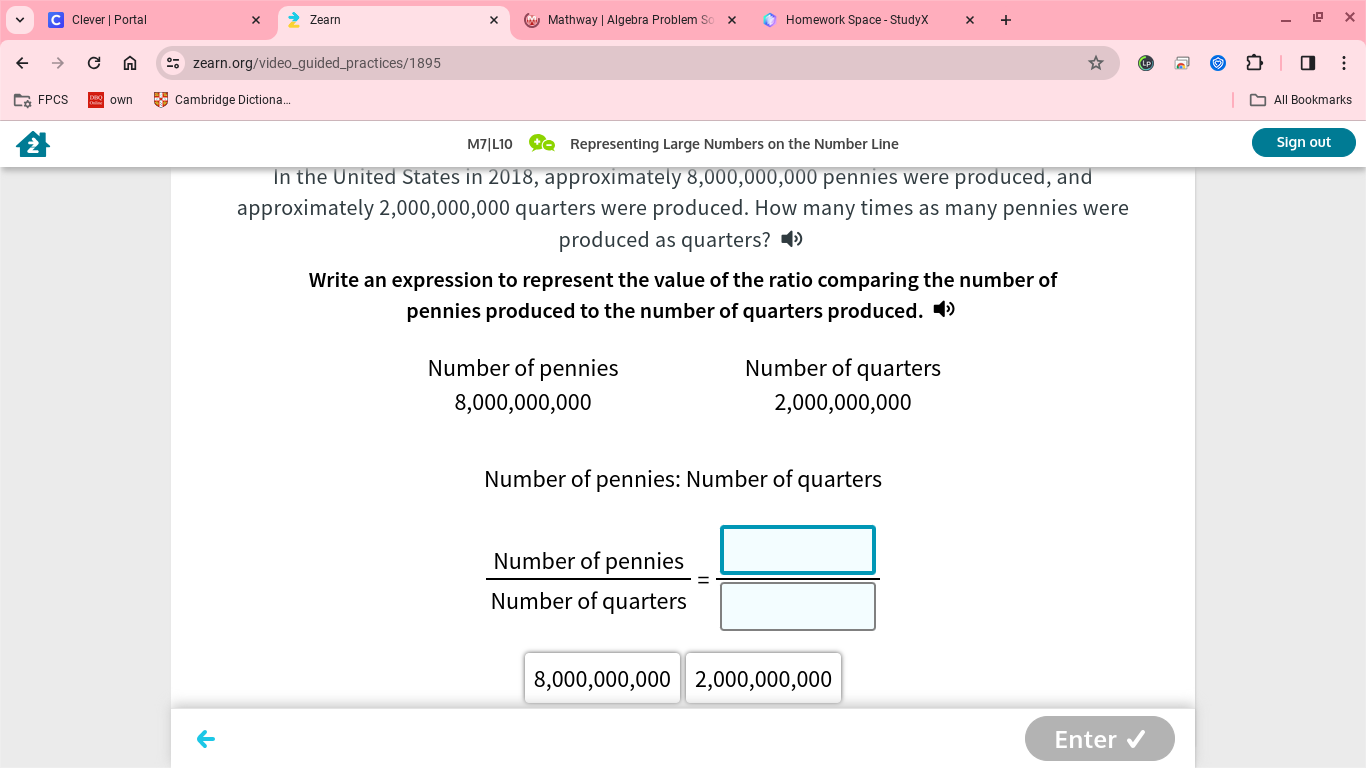The image size is (1366, 768).
Task: Click the browser forward button
Action: point(58,63)
